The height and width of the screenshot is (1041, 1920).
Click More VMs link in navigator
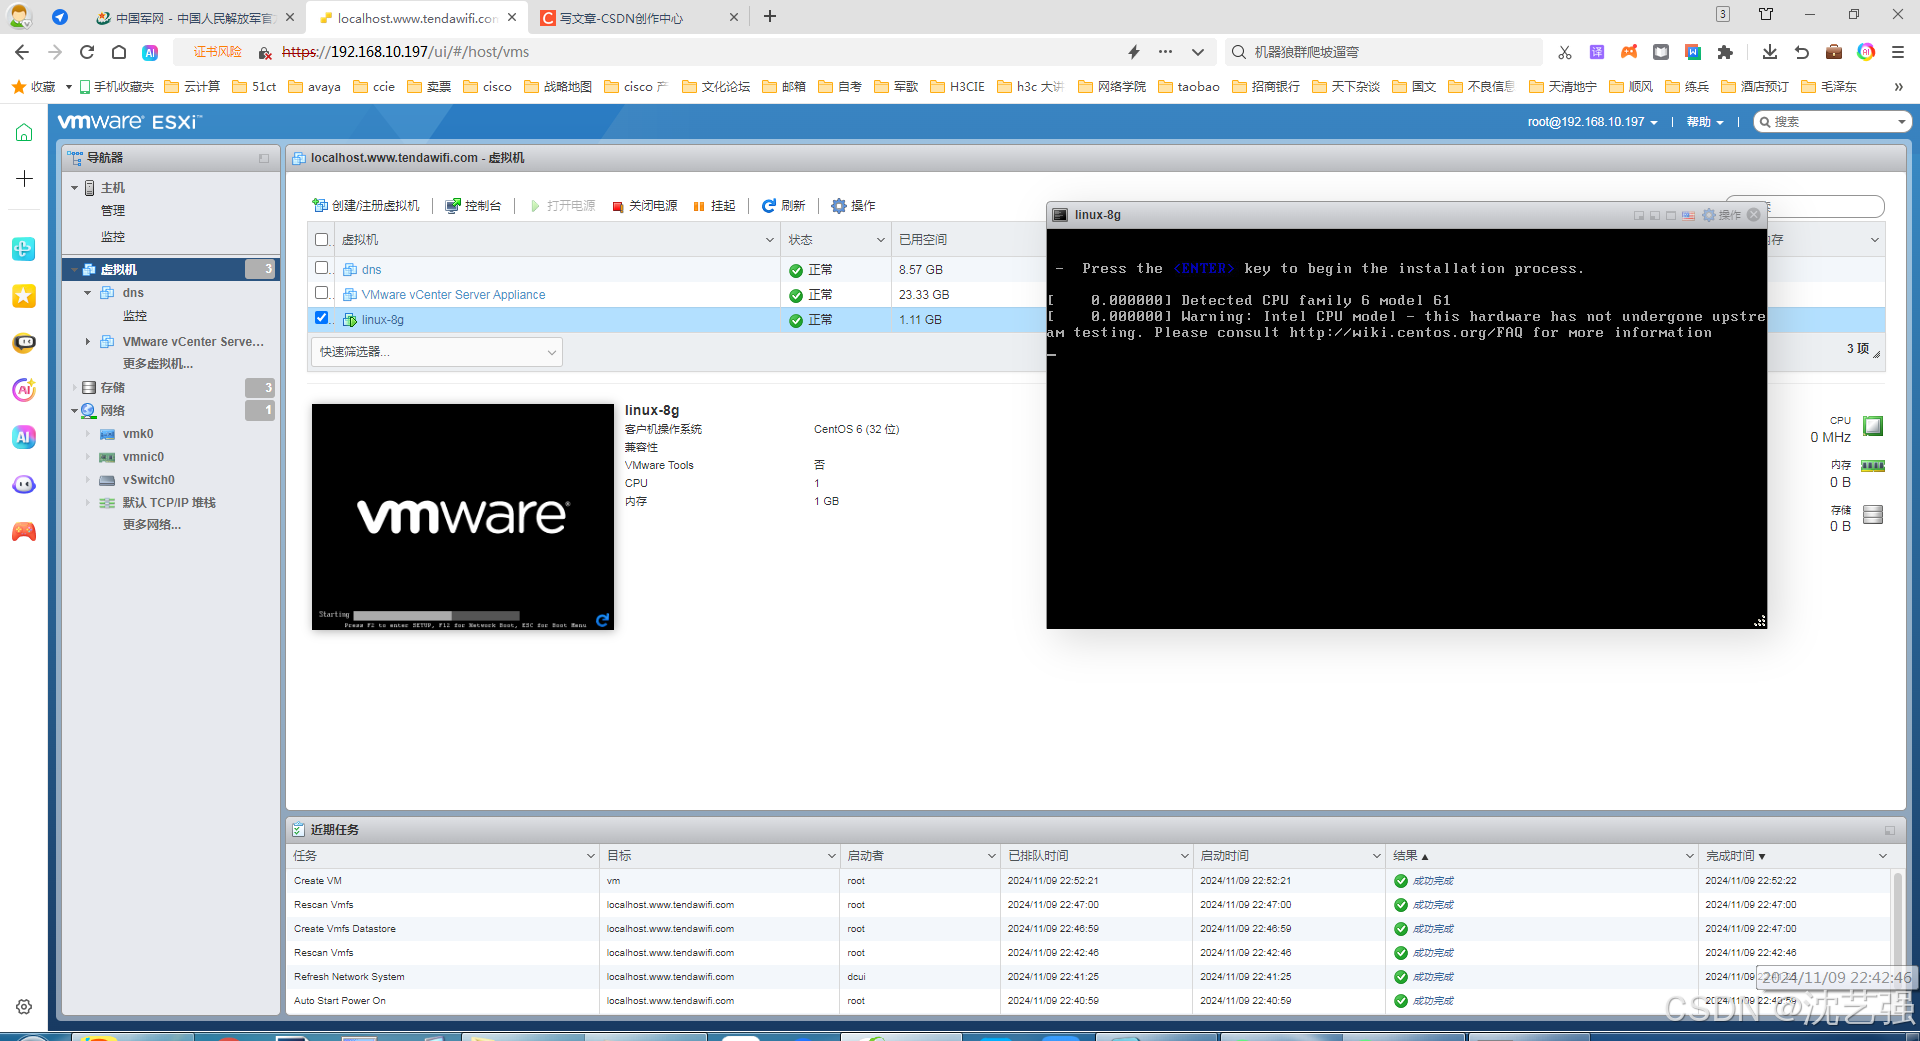coord(158,364)
